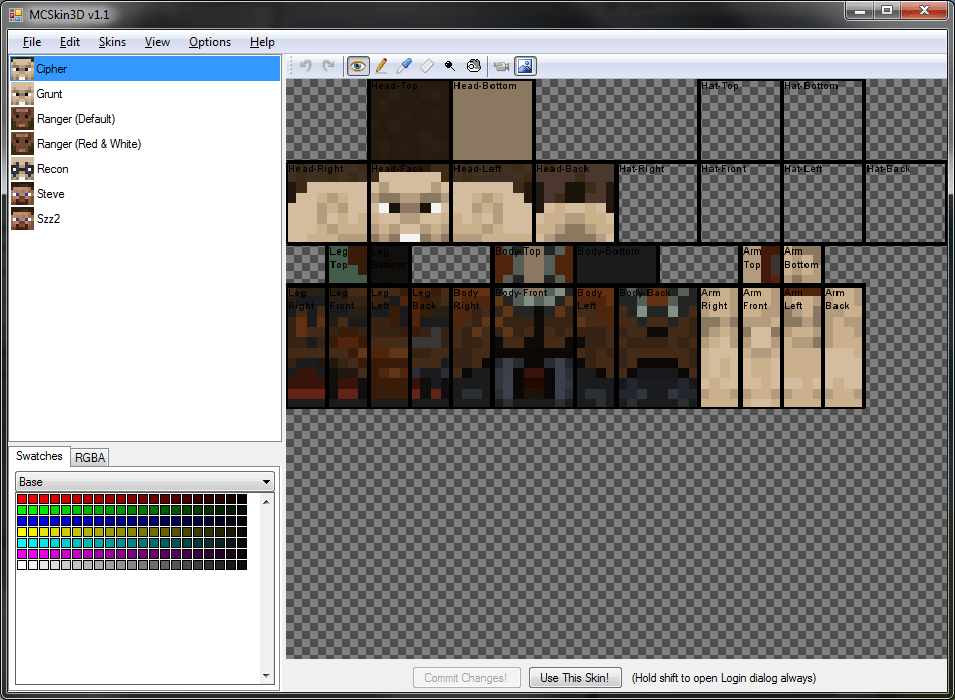Image resolution: width=955 pixels, height=700 pixels.
Task: Click the Hat-Front texture region
Action: [x=741, y=203]
